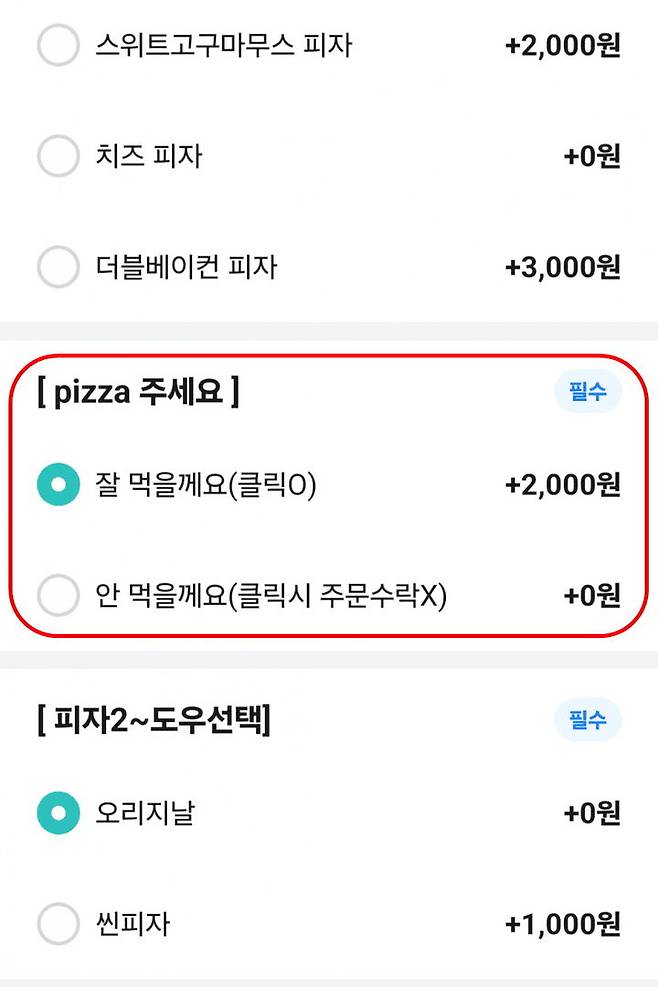Click +0원 next to 안 먹을께요

(592, 595)
